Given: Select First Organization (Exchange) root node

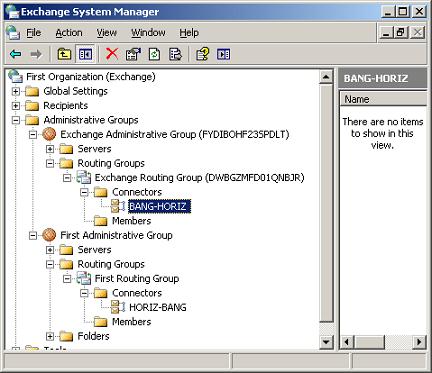Looking at the screenshot, I should pos(91,77).
